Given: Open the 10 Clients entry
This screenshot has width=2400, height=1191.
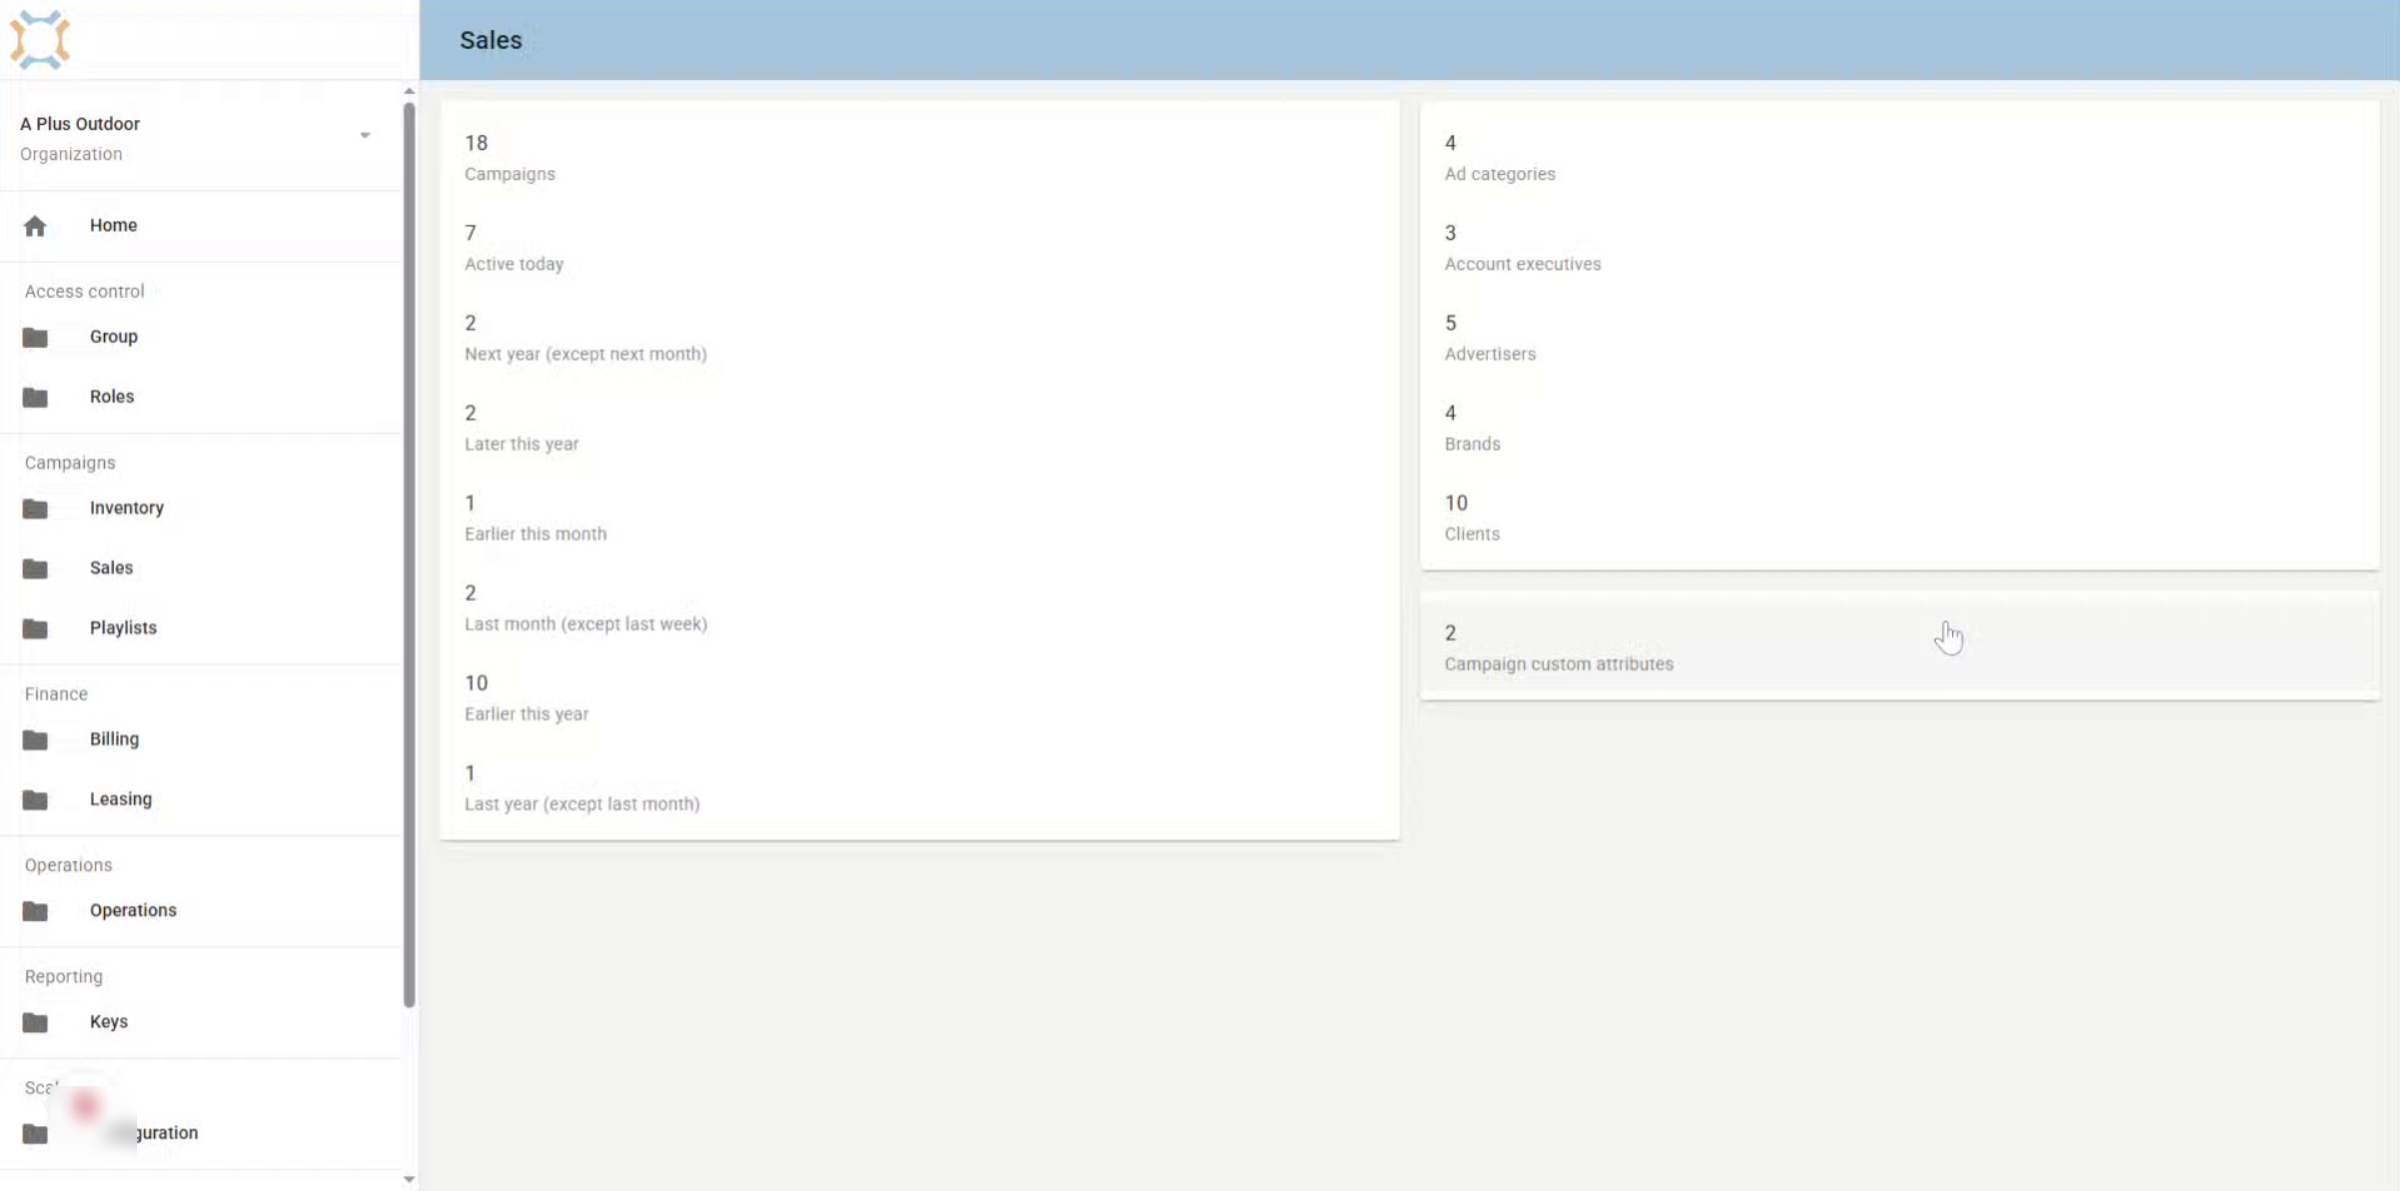Looking at the screenshot, I should (x=1899, y=518).
